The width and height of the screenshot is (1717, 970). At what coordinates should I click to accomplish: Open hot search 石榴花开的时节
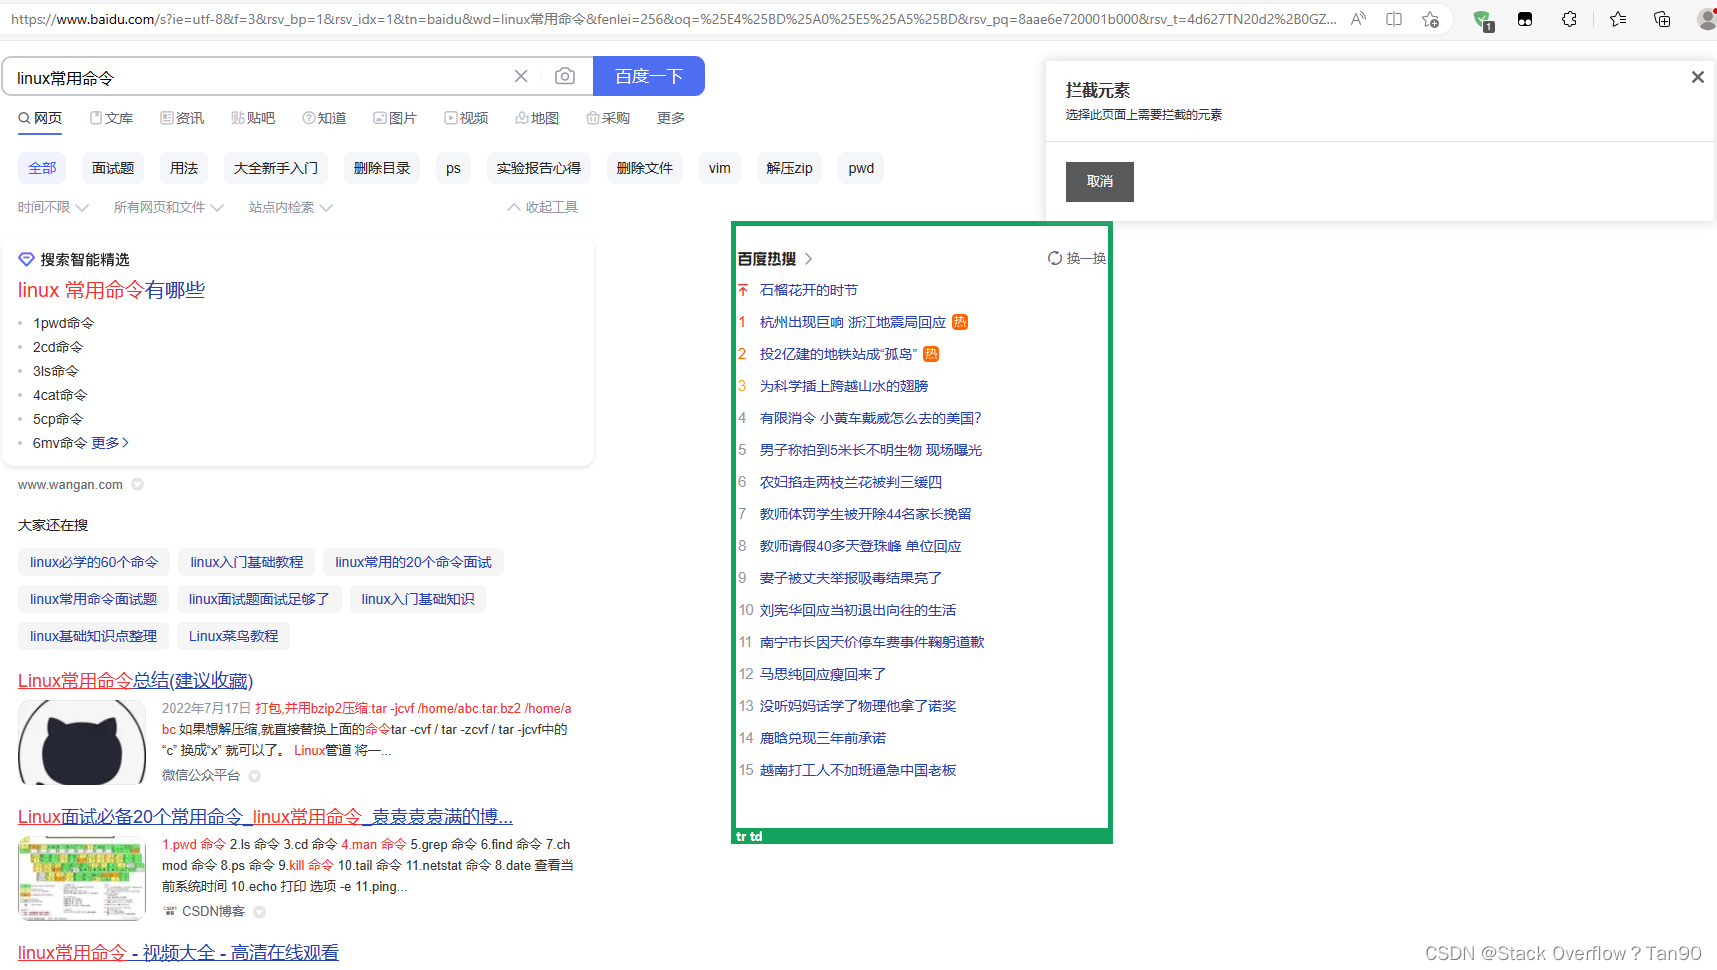808,290
